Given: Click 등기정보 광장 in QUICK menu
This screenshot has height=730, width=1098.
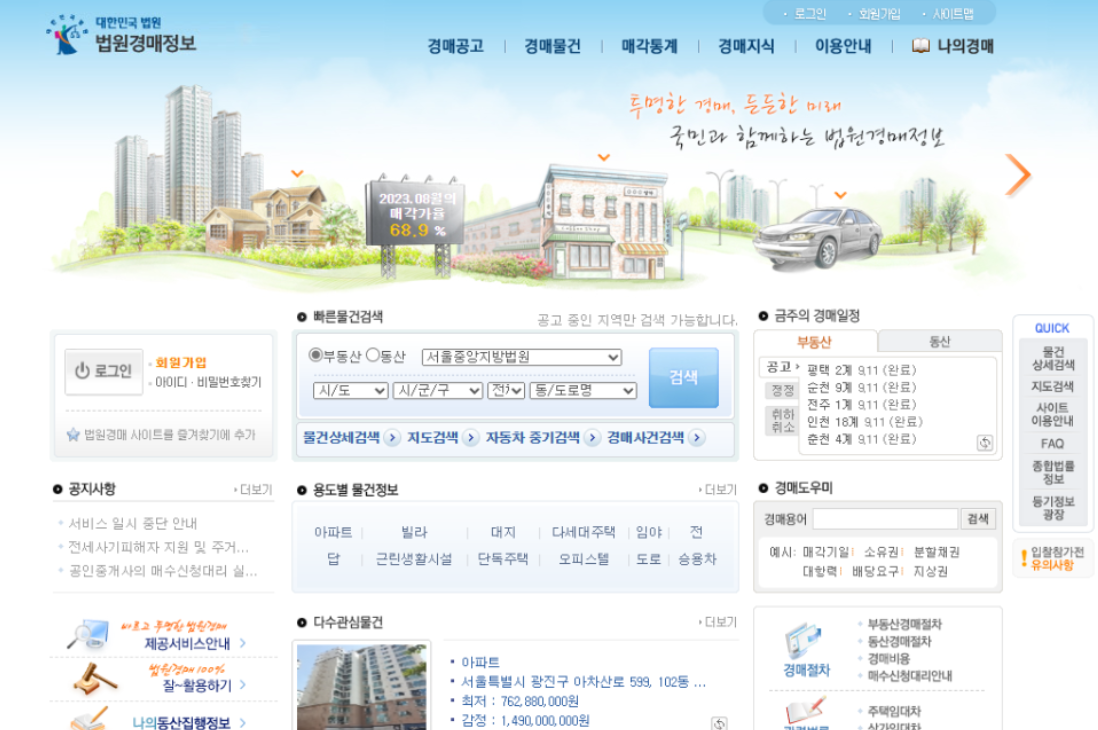Looking at the screenshot, I should 1052,508.
